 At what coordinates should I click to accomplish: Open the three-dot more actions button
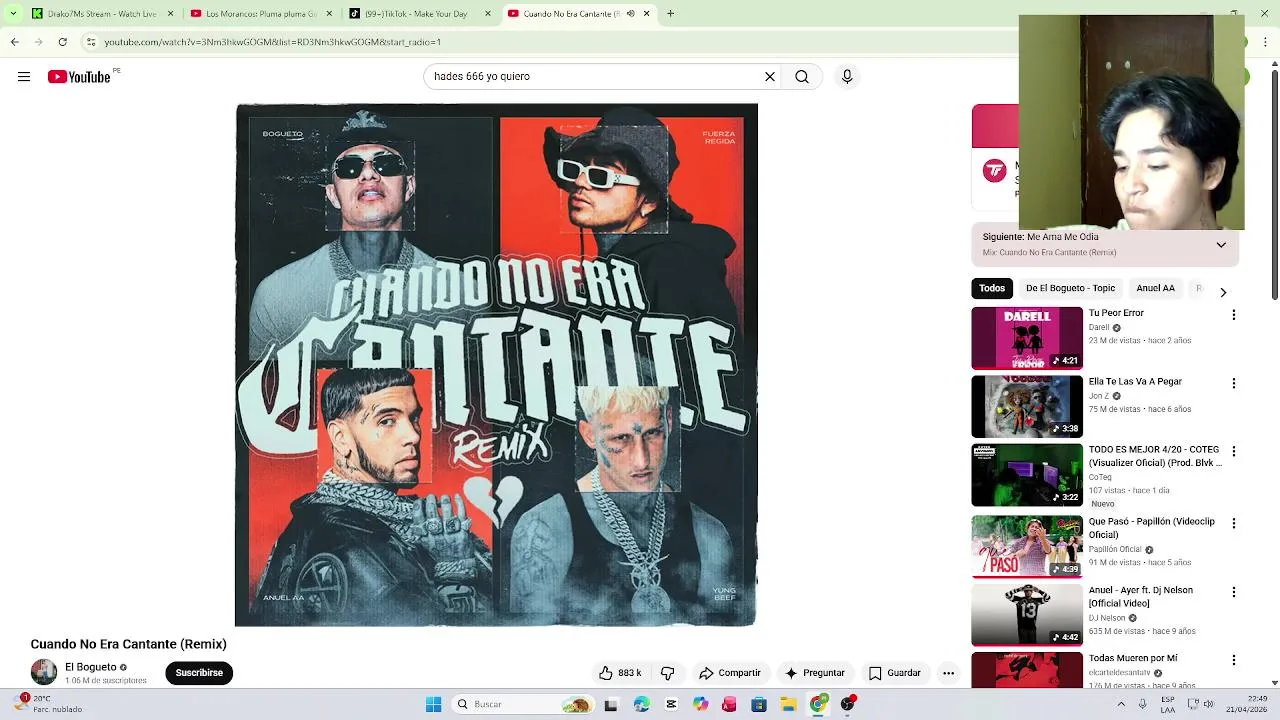pos(948,673)
